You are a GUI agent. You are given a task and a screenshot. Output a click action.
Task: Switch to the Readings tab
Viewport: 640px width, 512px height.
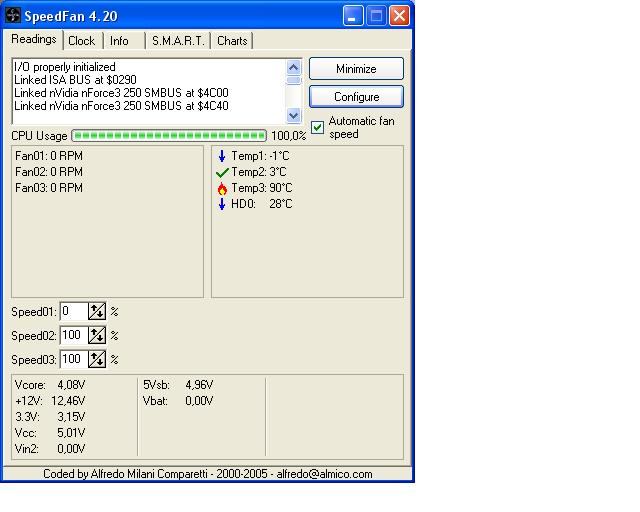[34, 39]
